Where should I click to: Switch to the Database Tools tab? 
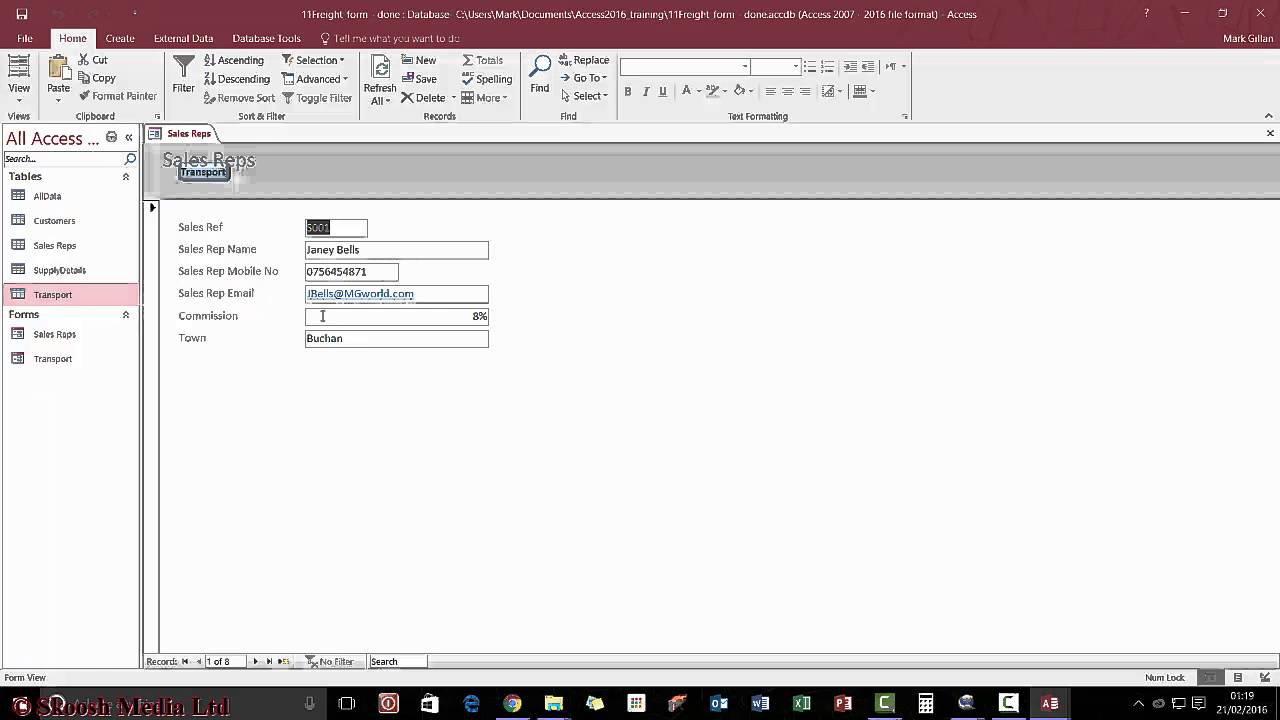tap(266, 38)
